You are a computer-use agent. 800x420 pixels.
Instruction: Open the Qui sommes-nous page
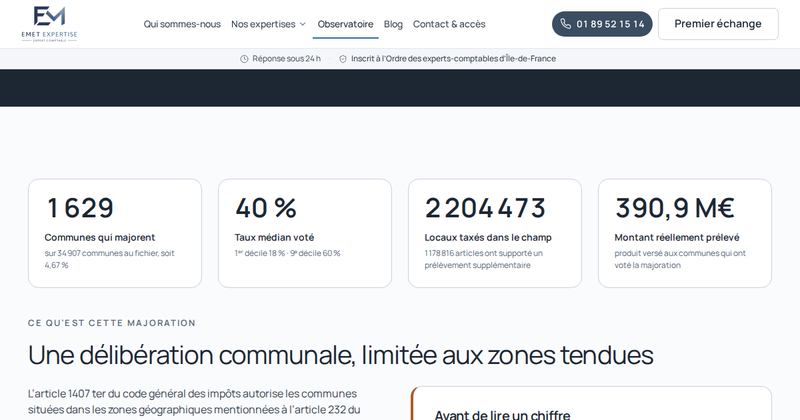coord(182,24)
